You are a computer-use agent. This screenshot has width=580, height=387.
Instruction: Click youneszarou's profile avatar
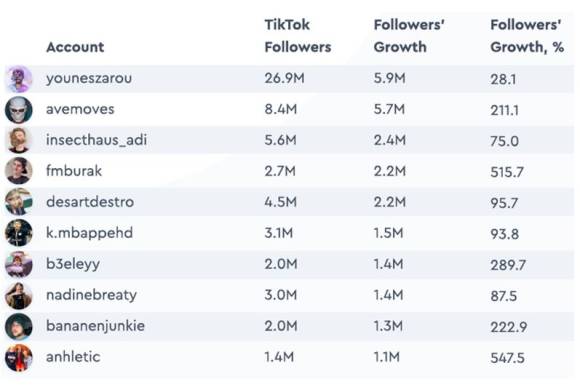19,79
